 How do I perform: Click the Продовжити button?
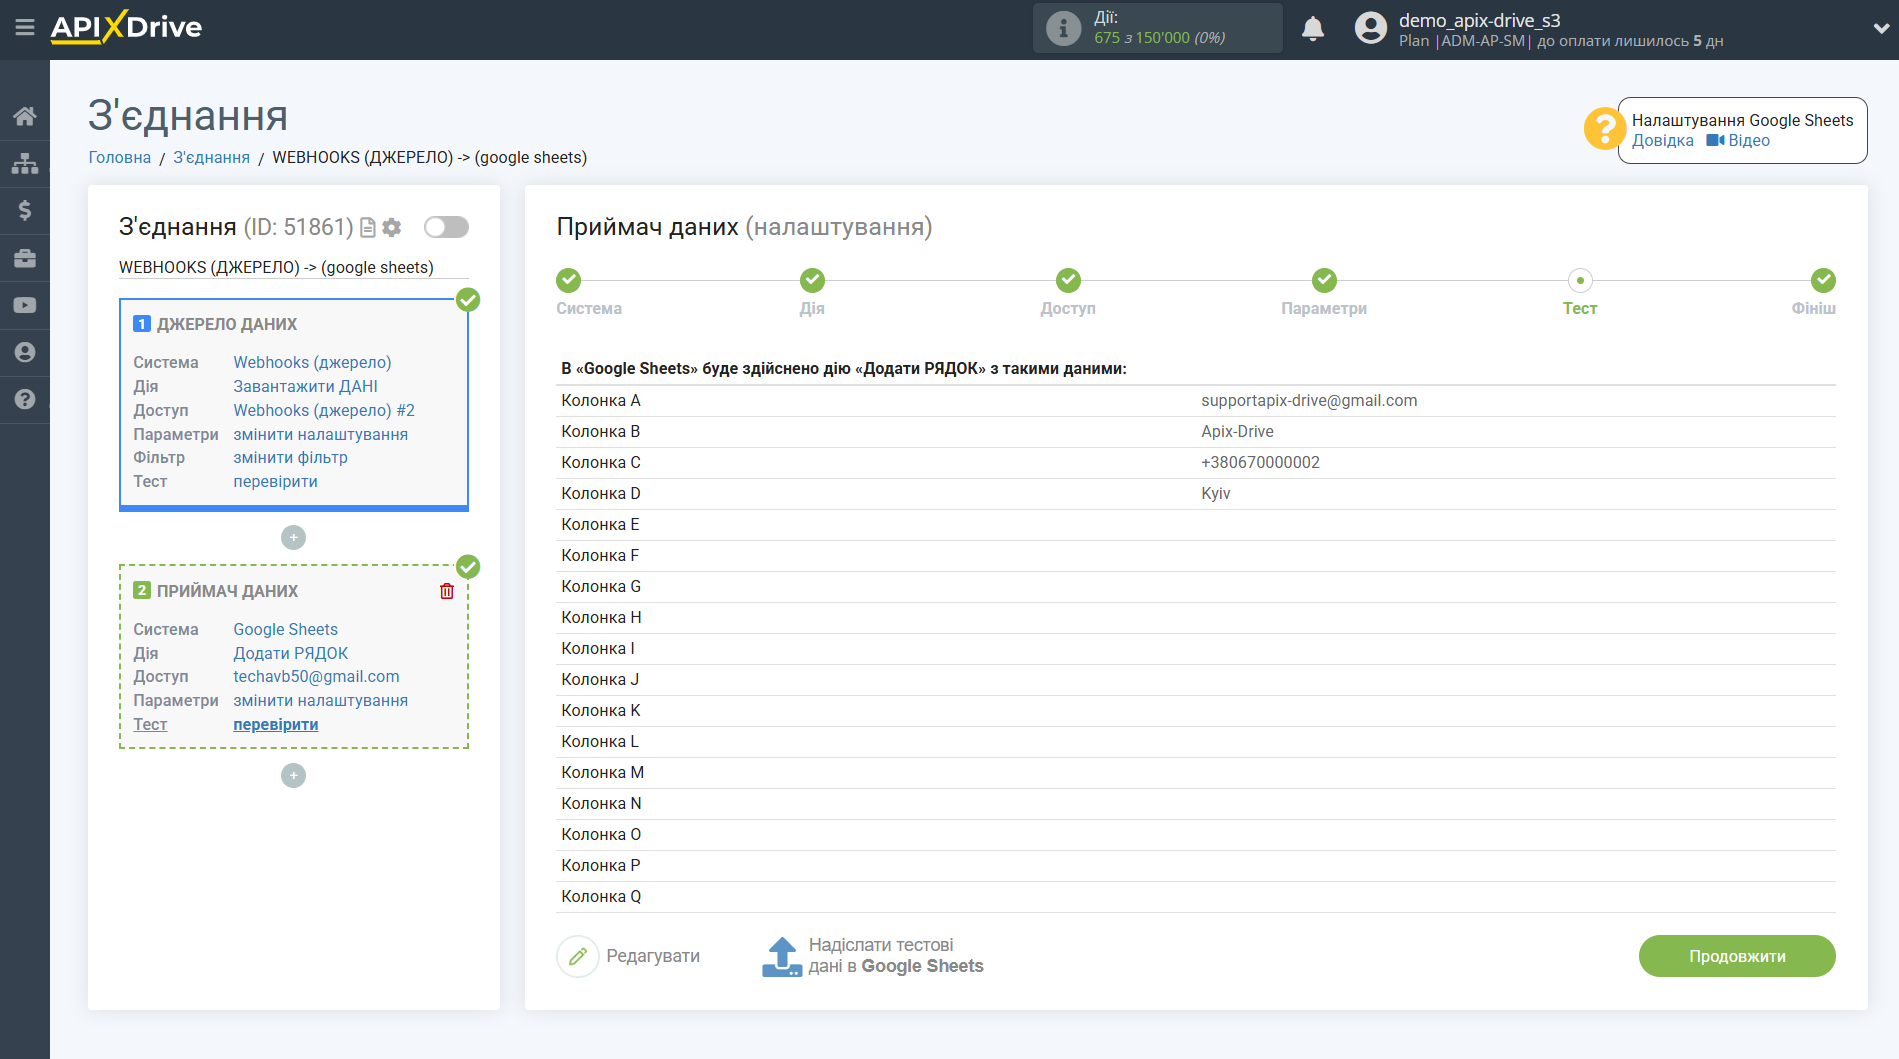pos(1737,956)
